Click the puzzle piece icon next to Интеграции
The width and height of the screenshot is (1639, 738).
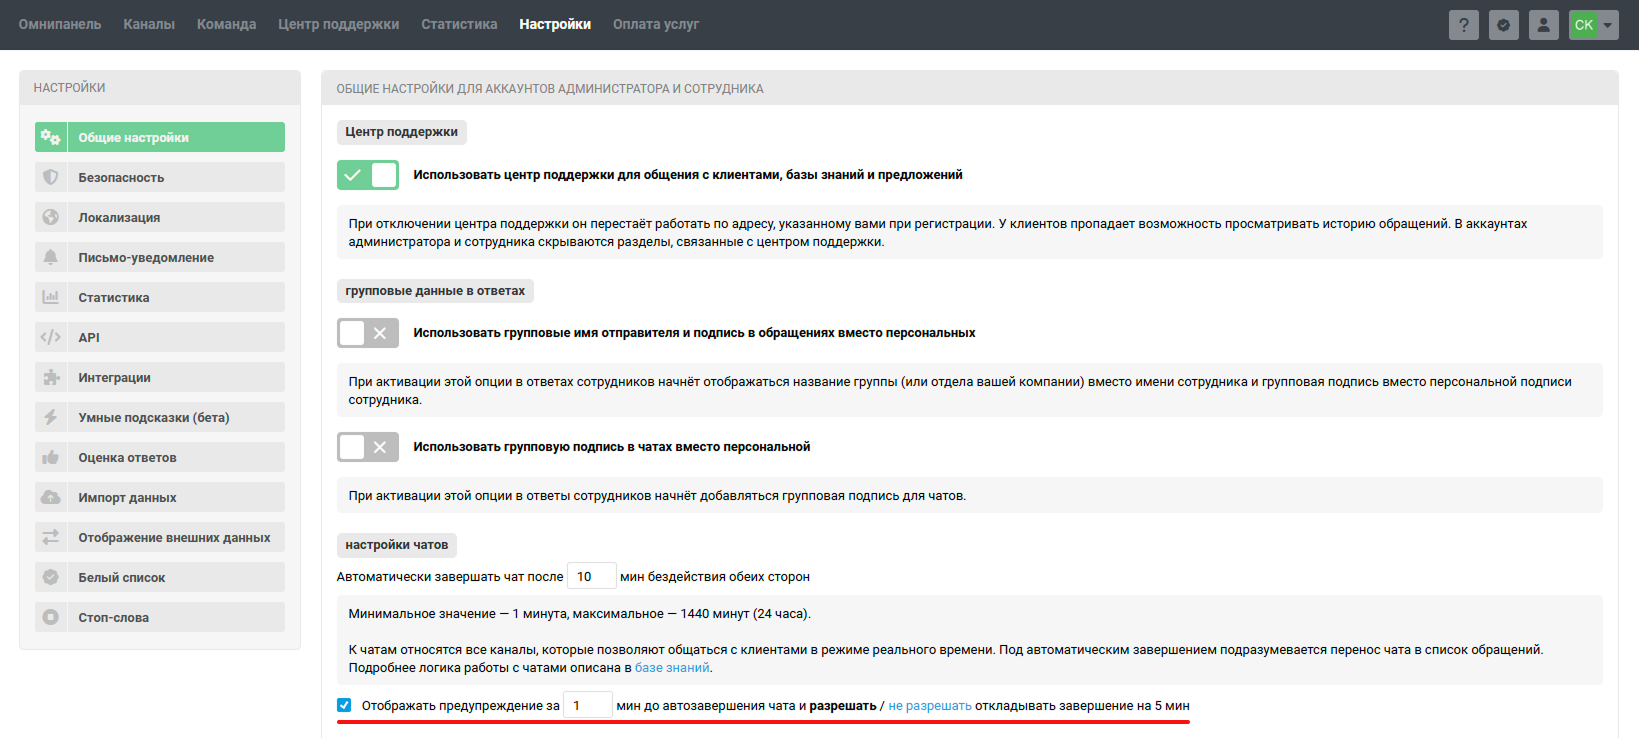(50, 377)
